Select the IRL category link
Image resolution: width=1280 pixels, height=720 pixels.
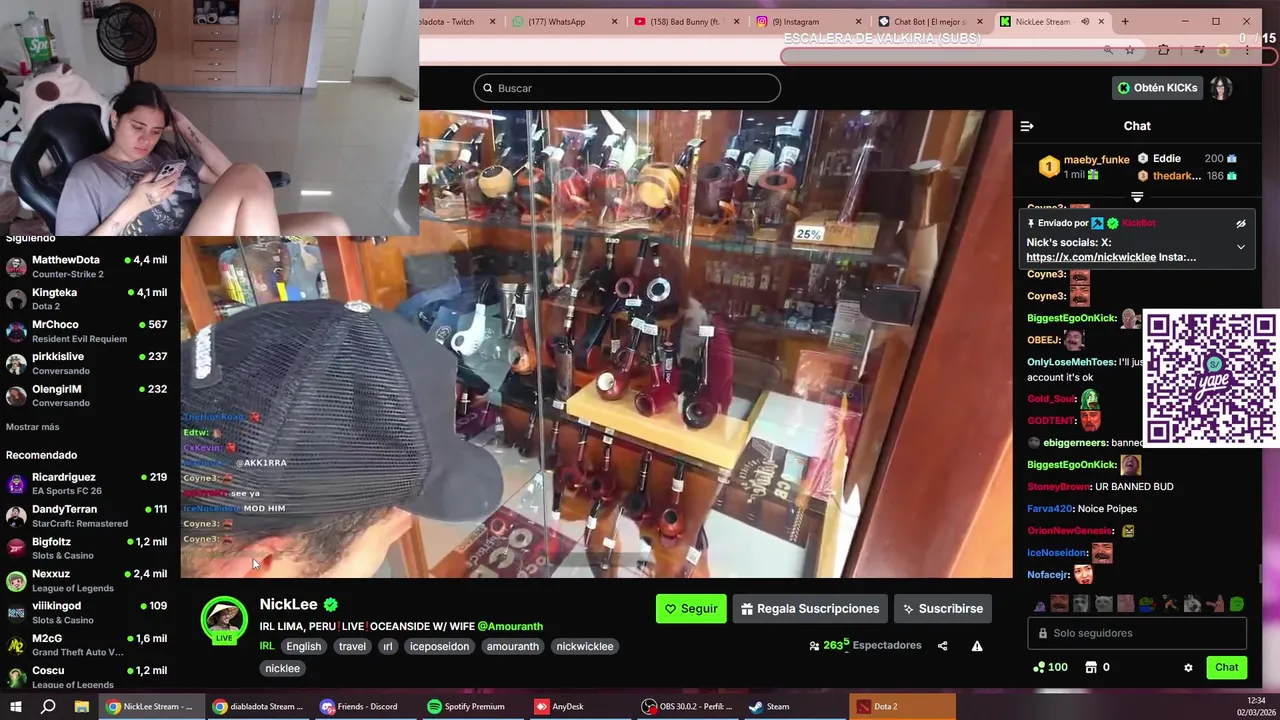pos(267,646)
